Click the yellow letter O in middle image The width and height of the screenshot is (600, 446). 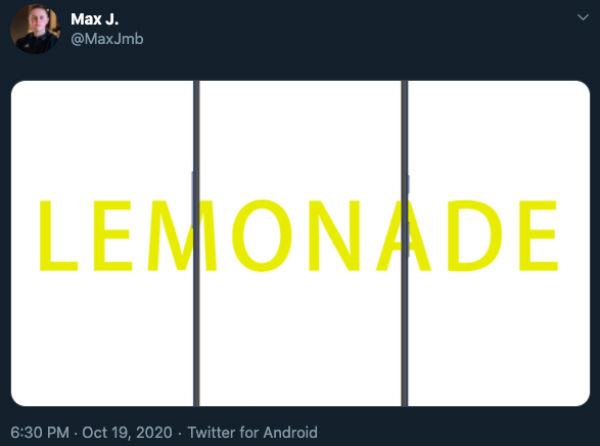[262, 236]
